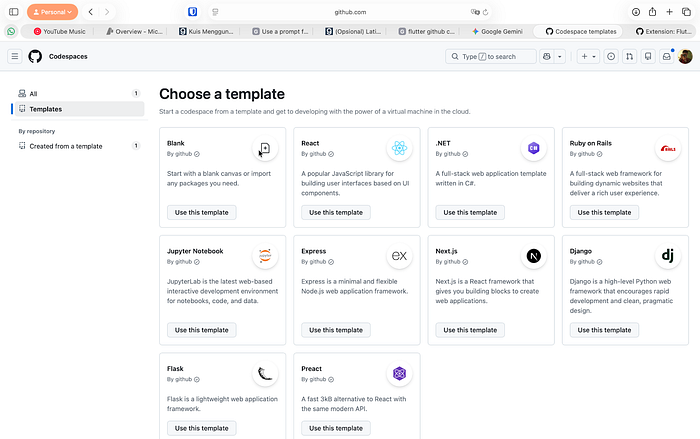700x439 pixels.
Task: Select Created from a template filter
Action: [65, 146]
